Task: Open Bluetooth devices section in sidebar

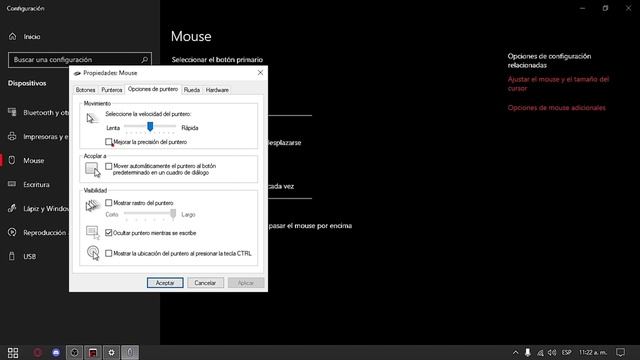Action: [x=39, y=113]
